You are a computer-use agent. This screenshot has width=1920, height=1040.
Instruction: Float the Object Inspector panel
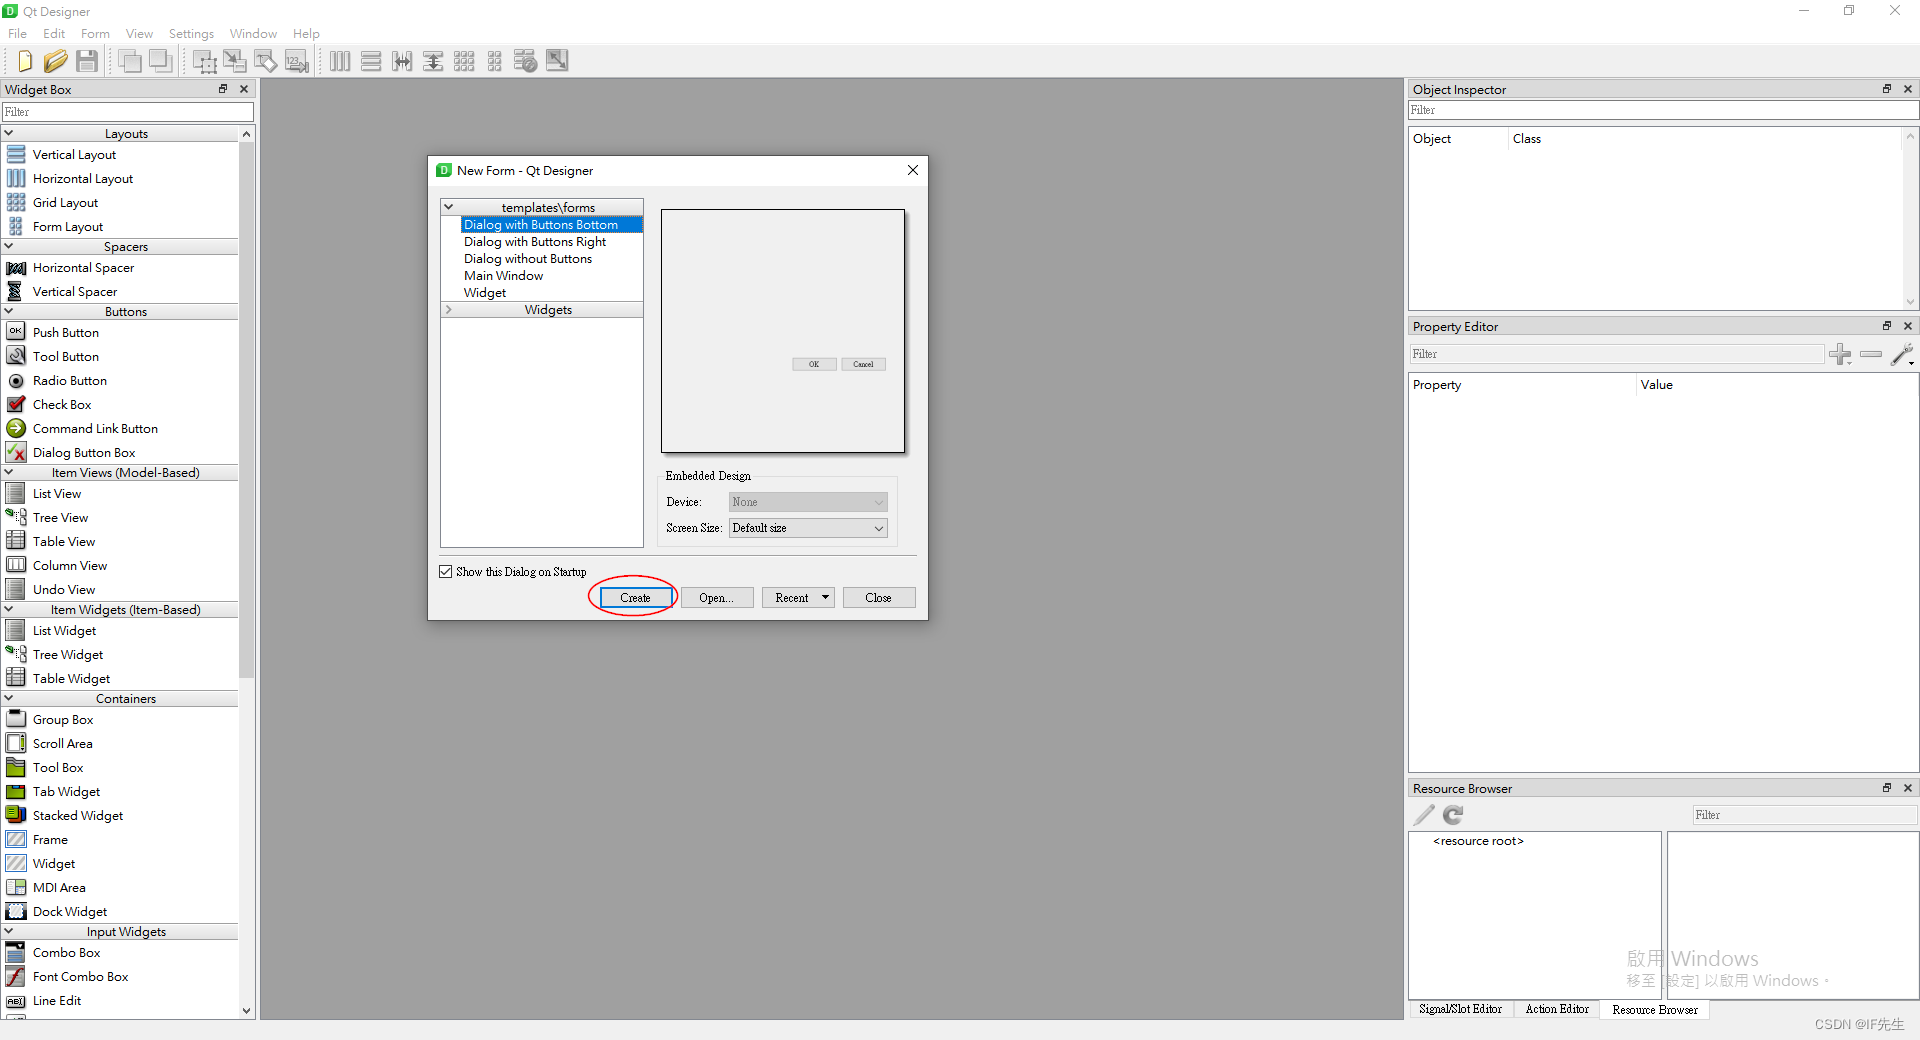pos(1887,89)
